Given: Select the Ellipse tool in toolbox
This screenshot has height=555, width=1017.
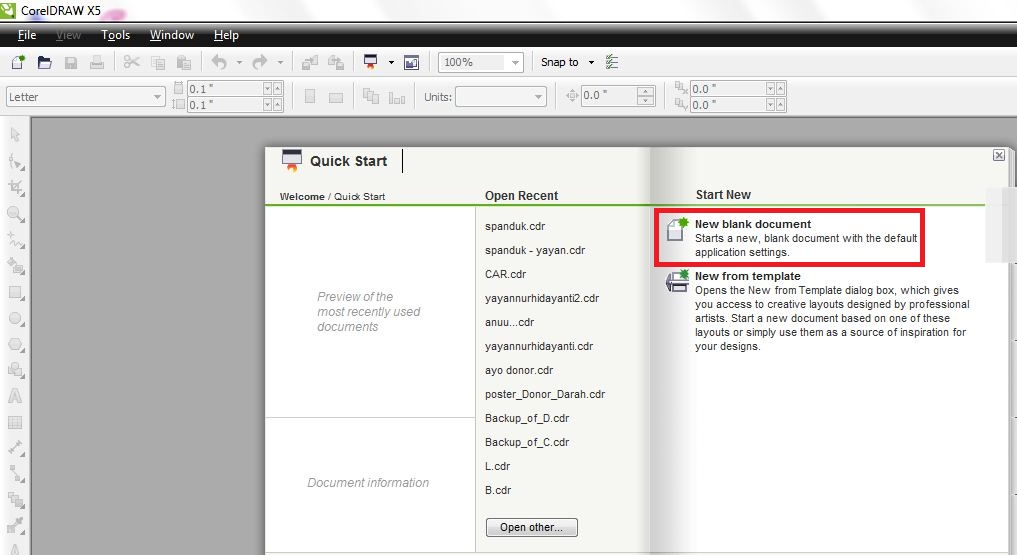Looking at the screenshot, I should pyautogui.click(x=16, y=319).
